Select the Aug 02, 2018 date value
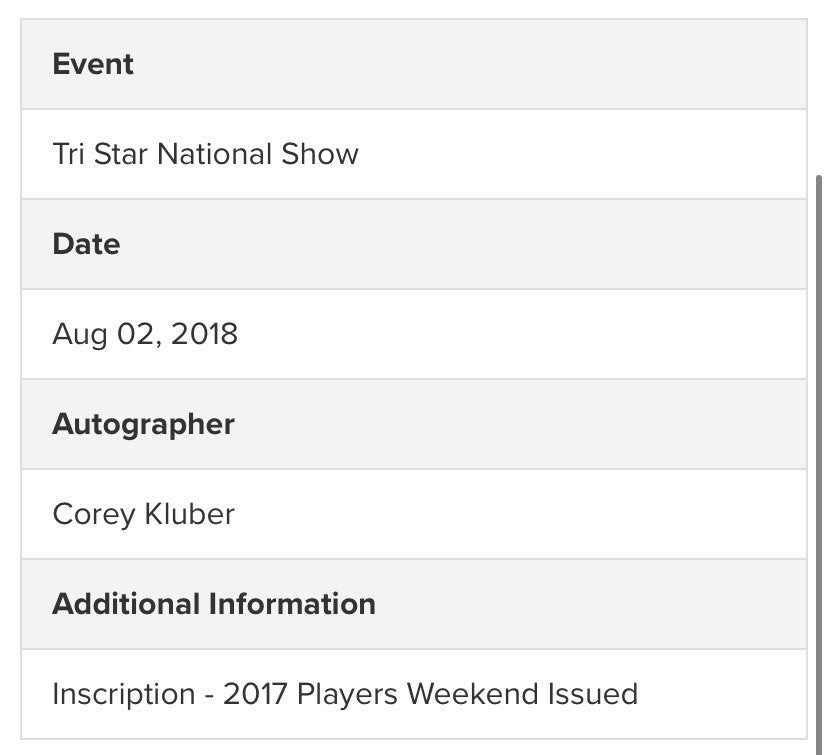The height and width of the screenshot is (755, 828). pyautogui.click(x=145, y=334)
